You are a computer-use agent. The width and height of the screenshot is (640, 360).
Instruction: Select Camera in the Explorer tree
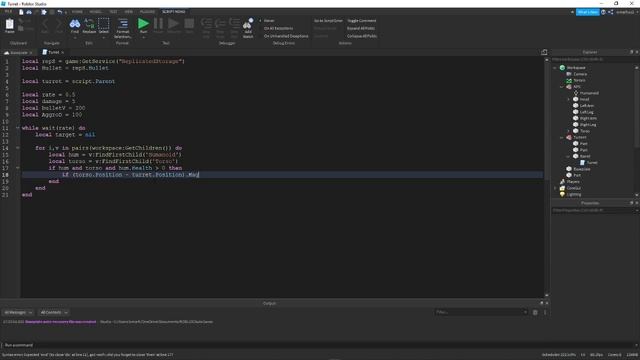(x=580, y=74)
